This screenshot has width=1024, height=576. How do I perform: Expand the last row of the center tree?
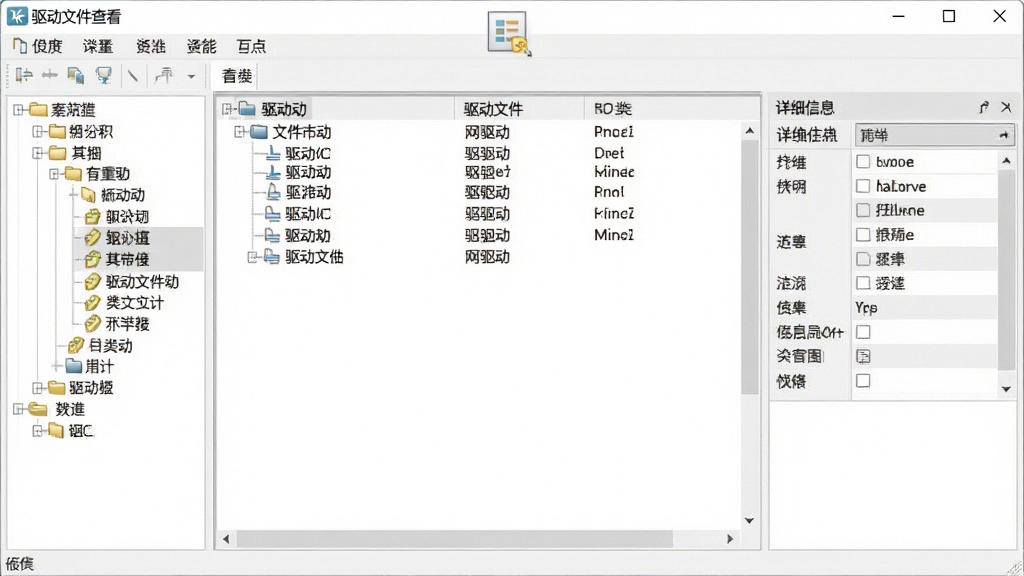(x=253, y=257)
